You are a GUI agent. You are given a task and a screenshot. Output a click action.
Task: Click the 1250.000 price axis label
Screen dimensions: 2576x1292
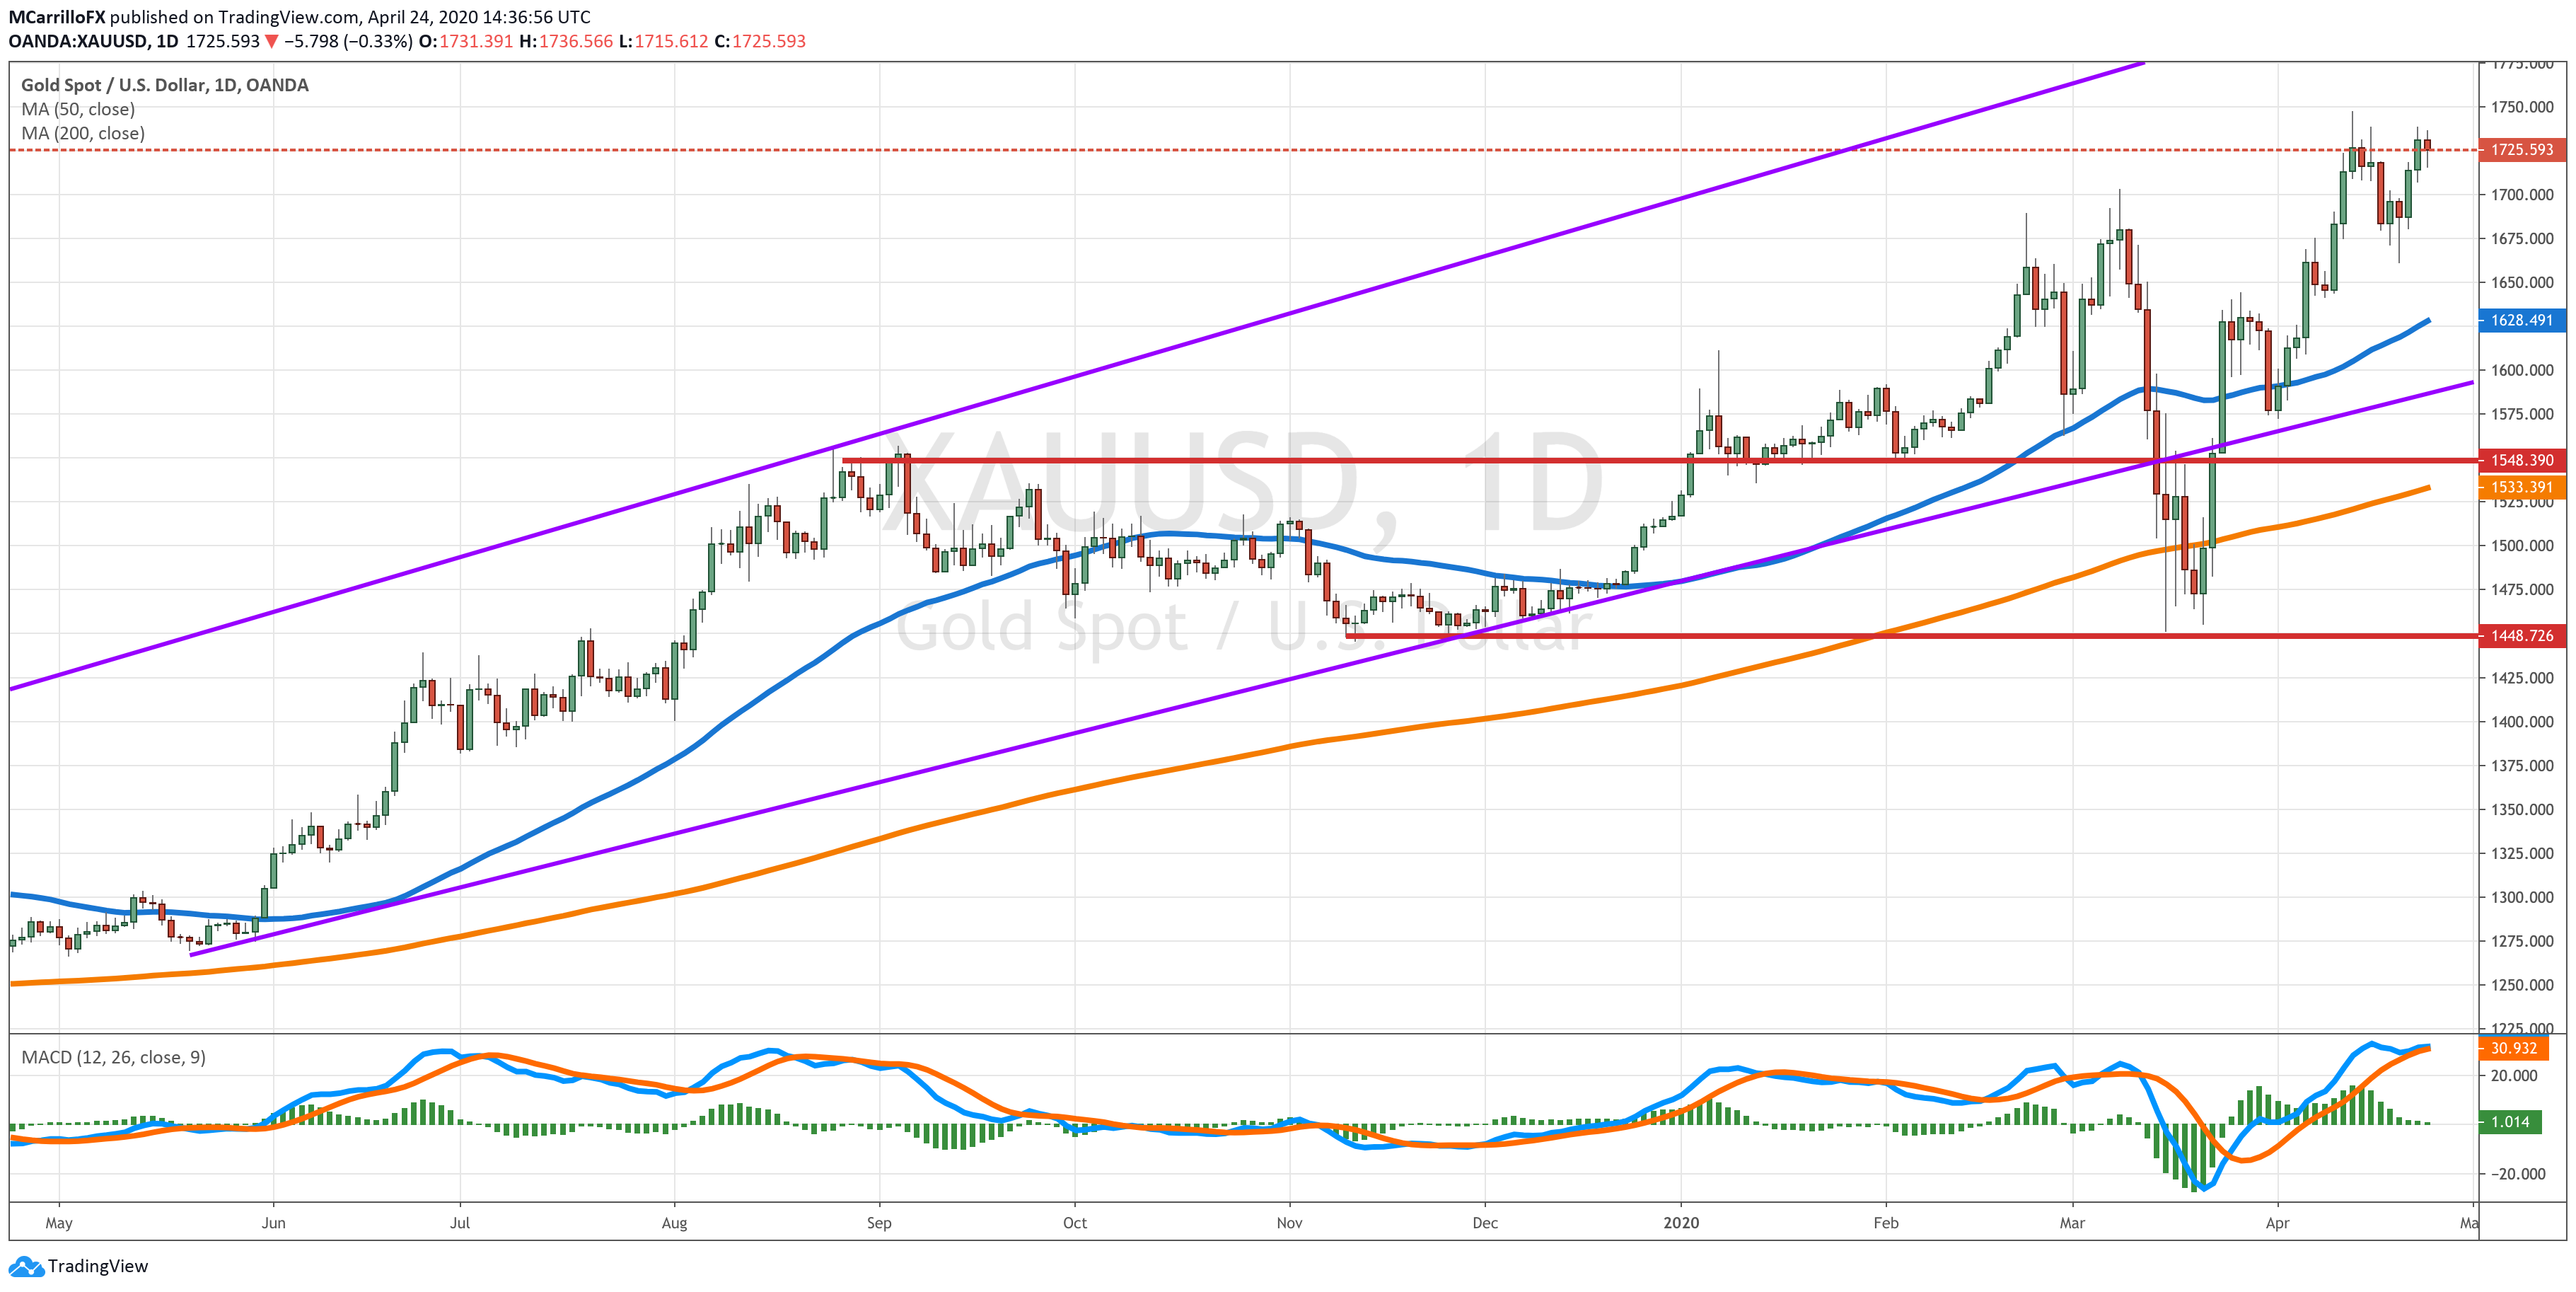tap(2522, 985)
